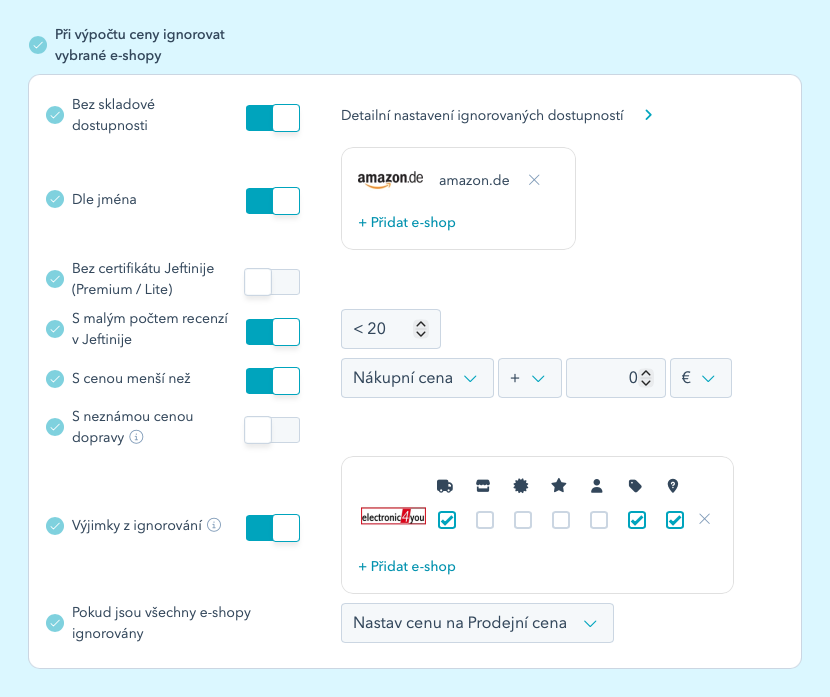Click the electronic4you logo

(x=393, y=517)
